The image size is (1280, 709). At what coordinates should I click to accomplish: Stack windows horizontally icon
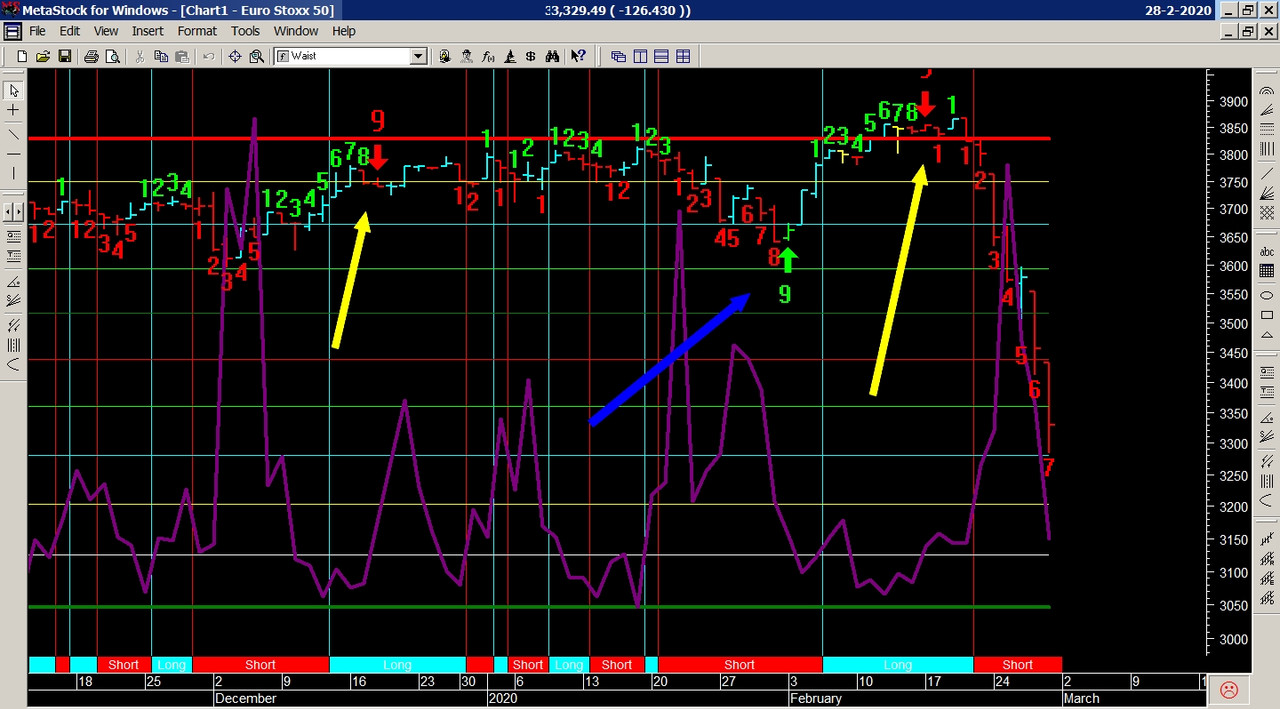coord(661,56)
